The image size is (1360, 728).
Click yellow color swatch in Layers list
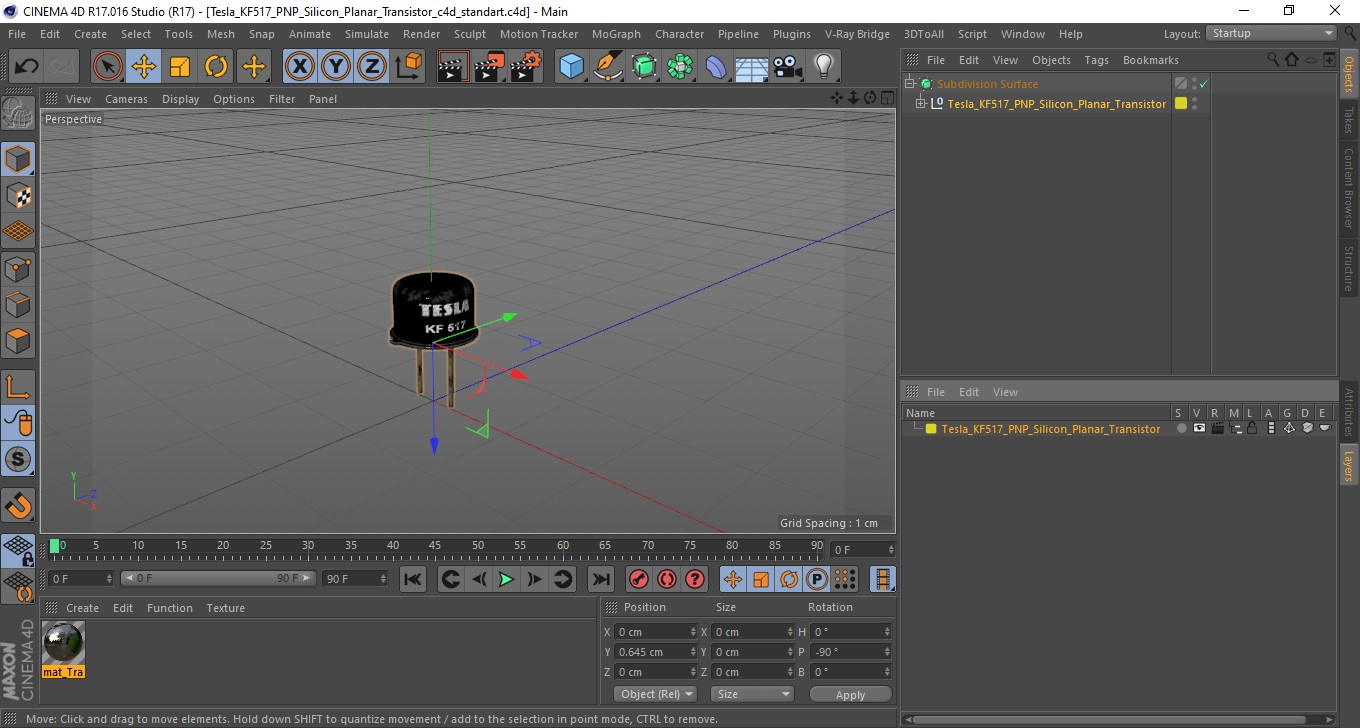(931, 428)
